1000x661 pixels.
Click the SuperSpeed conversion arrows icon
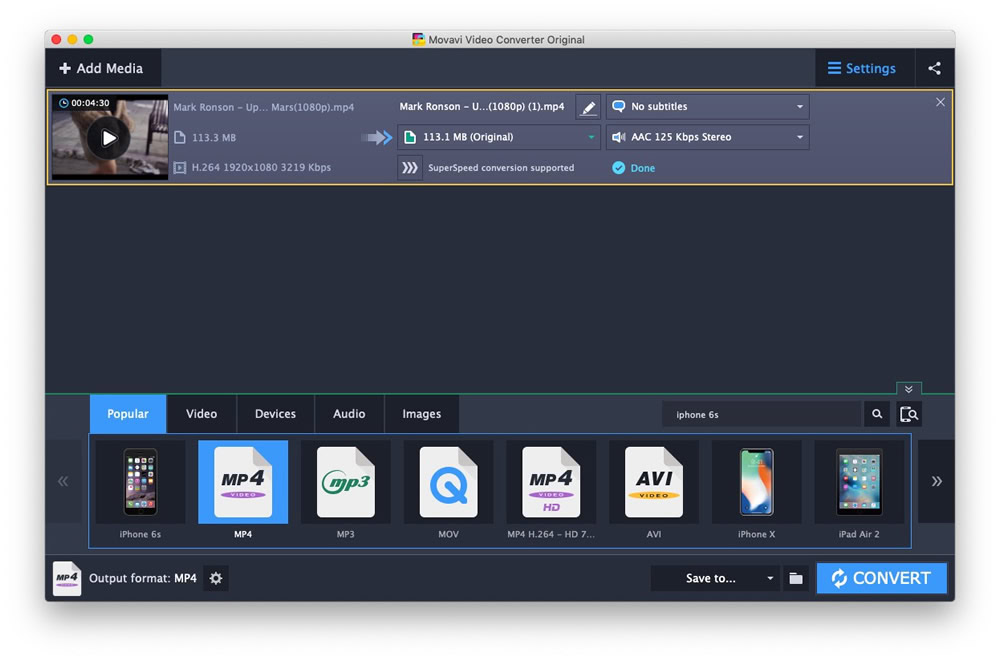pos(409,168)
